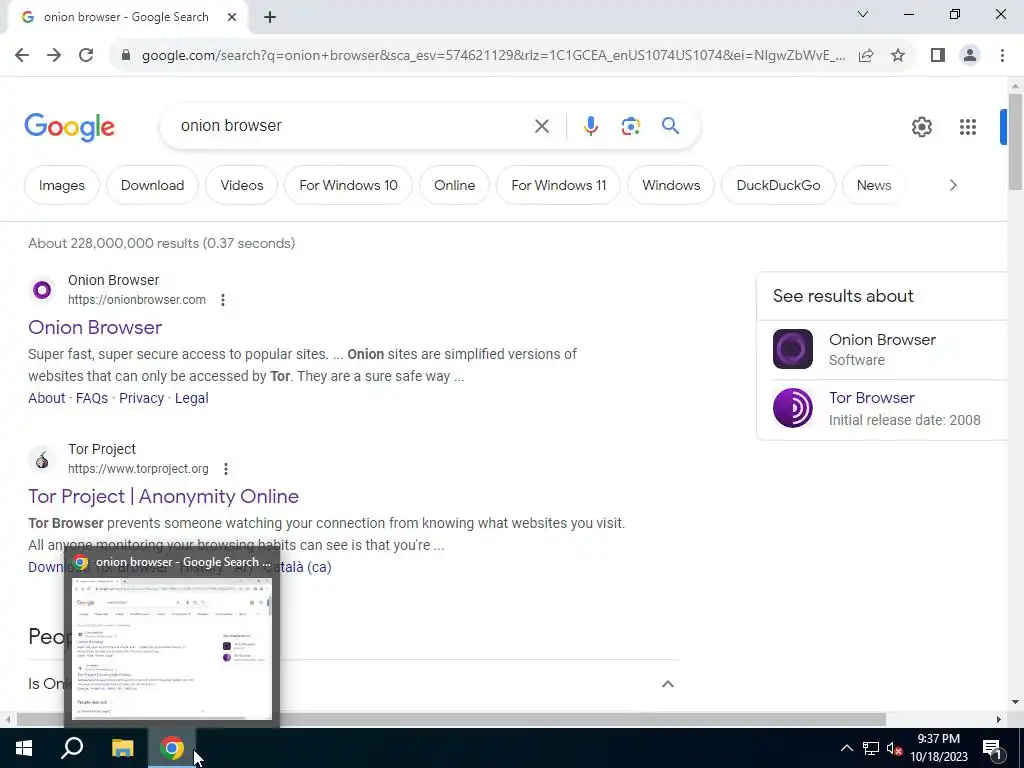Click the address bar URL
The width and height of the screenshot is (1024, 768).
[x=493, y=55]
